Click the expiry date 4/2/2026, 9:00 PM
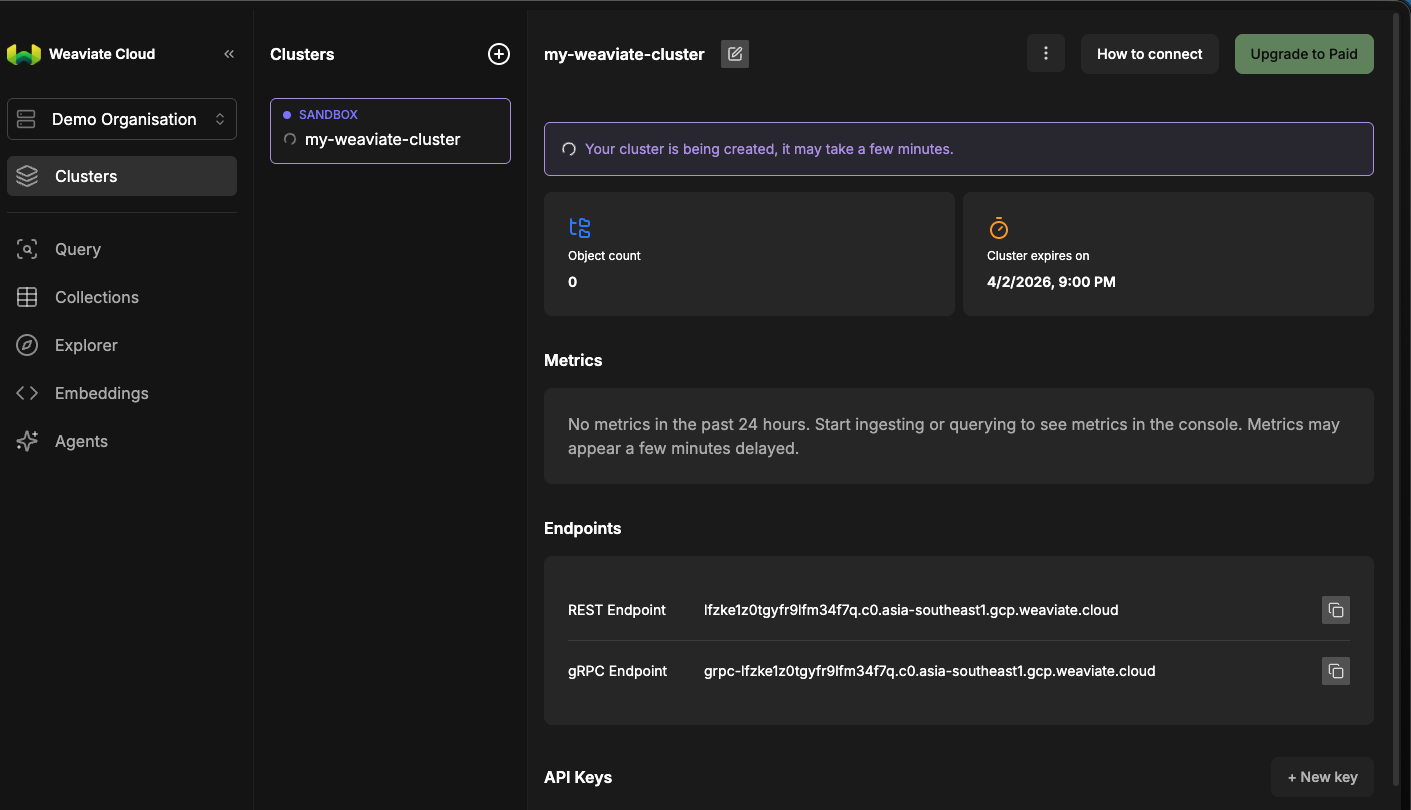Viewport: 1411px width, 810px height. click(x=1051, y=282)
